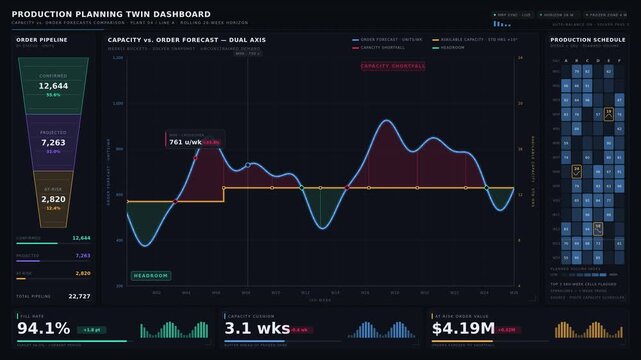
Task: Click the Capacity Cushion 3.1 wks value
Action: [x=257, y=329]
